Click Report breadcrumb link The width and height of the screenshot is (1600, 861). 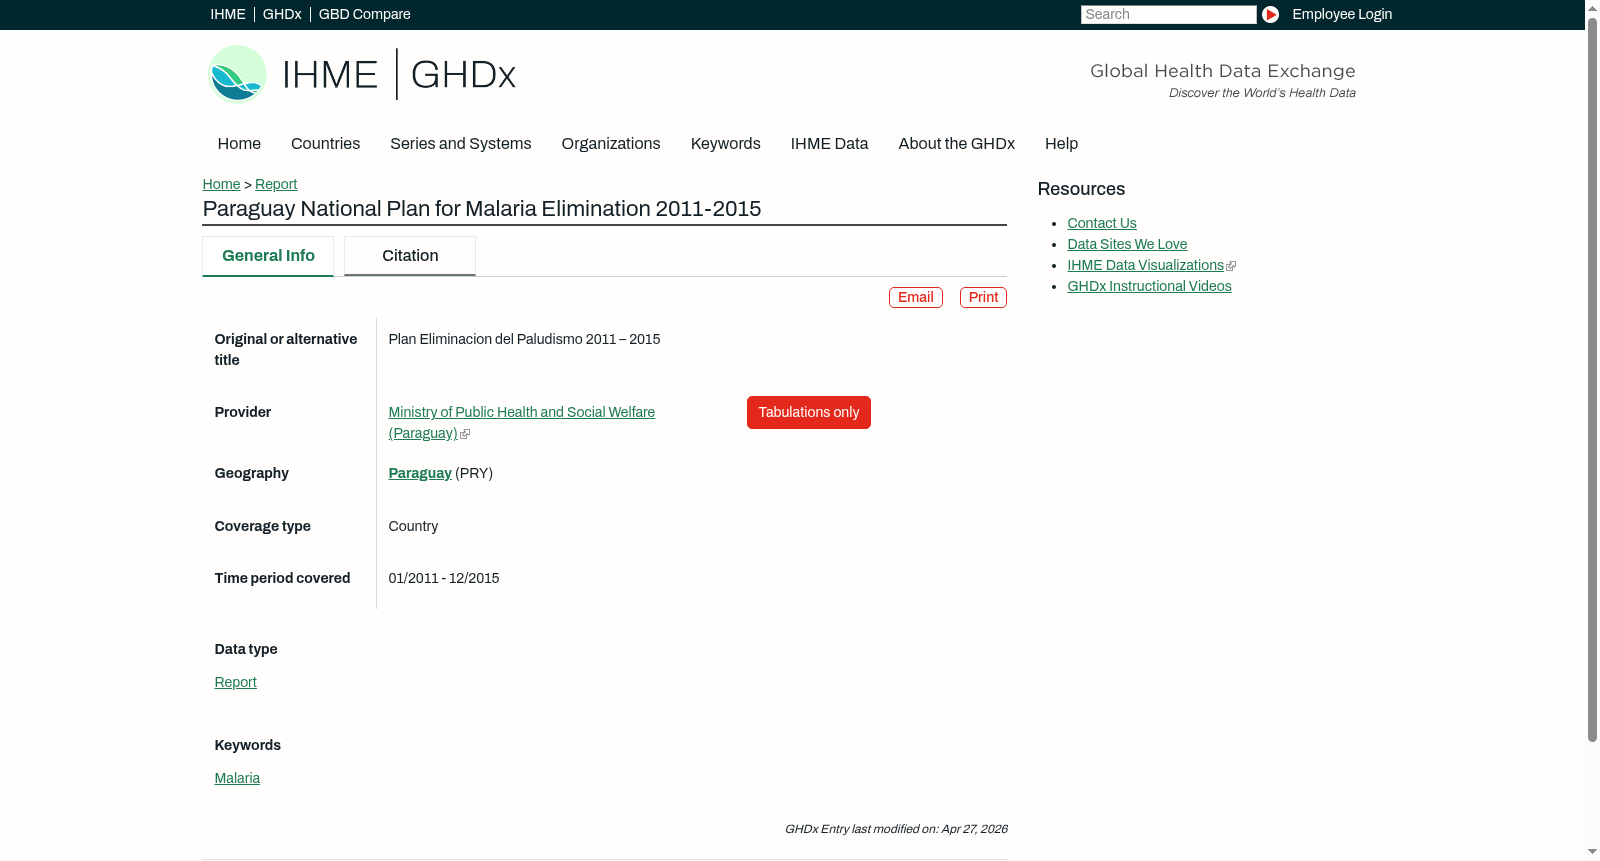tap(276, 184)
